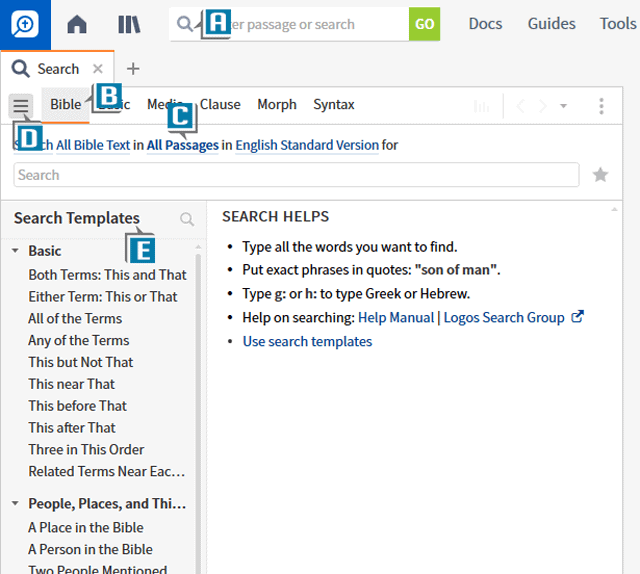Switch to the Morph search tab
Image resolution: width=640 pixels, height=574 pixels.
click(276, 104)
